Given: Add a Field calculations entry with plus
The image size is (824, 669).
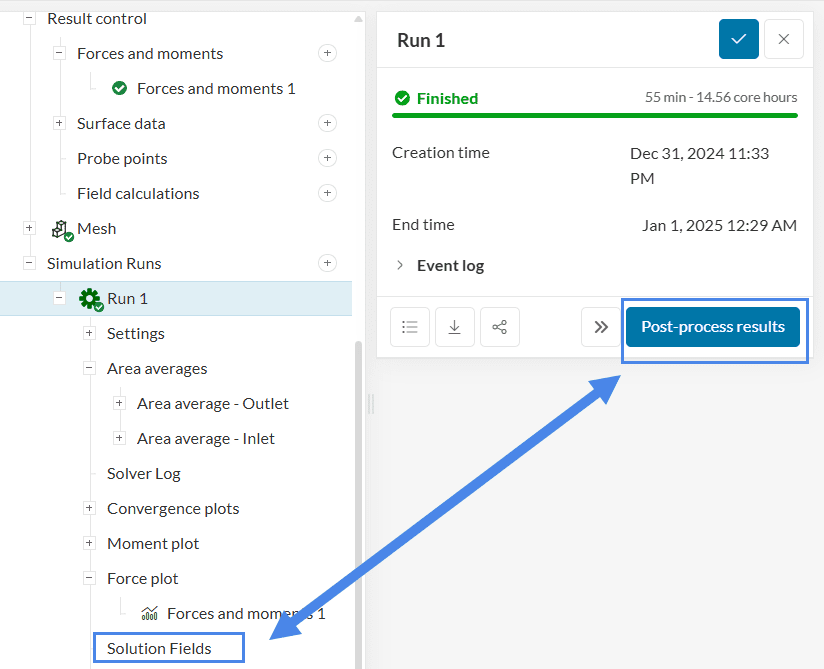Looking at the screenshot, I should click(x=327, y=193).
